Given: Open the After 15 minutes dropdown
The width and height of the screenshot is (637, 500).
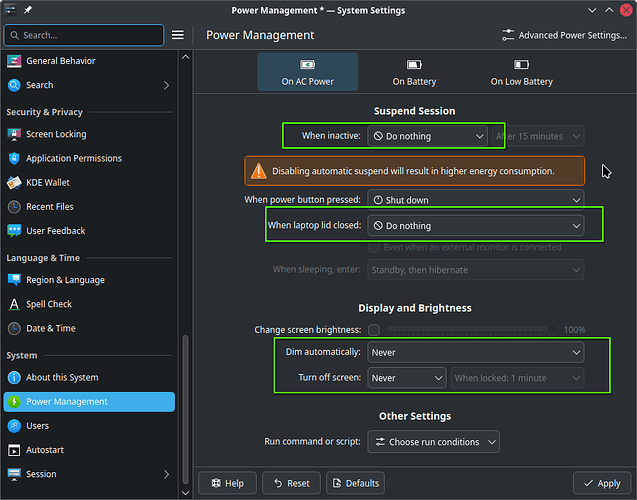Looking at the screenshot, I should 538,136.
